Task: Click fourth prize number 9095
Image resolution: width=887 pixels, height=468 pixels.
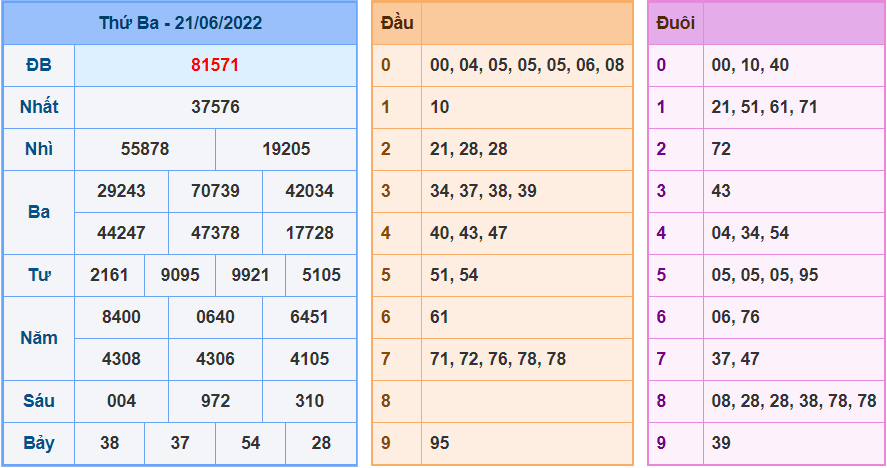Action: (x=180, y=275)
